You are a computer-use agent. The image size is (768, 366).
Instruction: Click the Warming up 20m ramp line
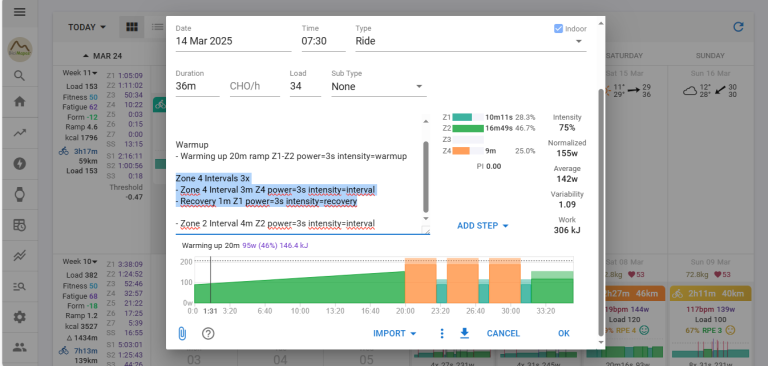291,156
